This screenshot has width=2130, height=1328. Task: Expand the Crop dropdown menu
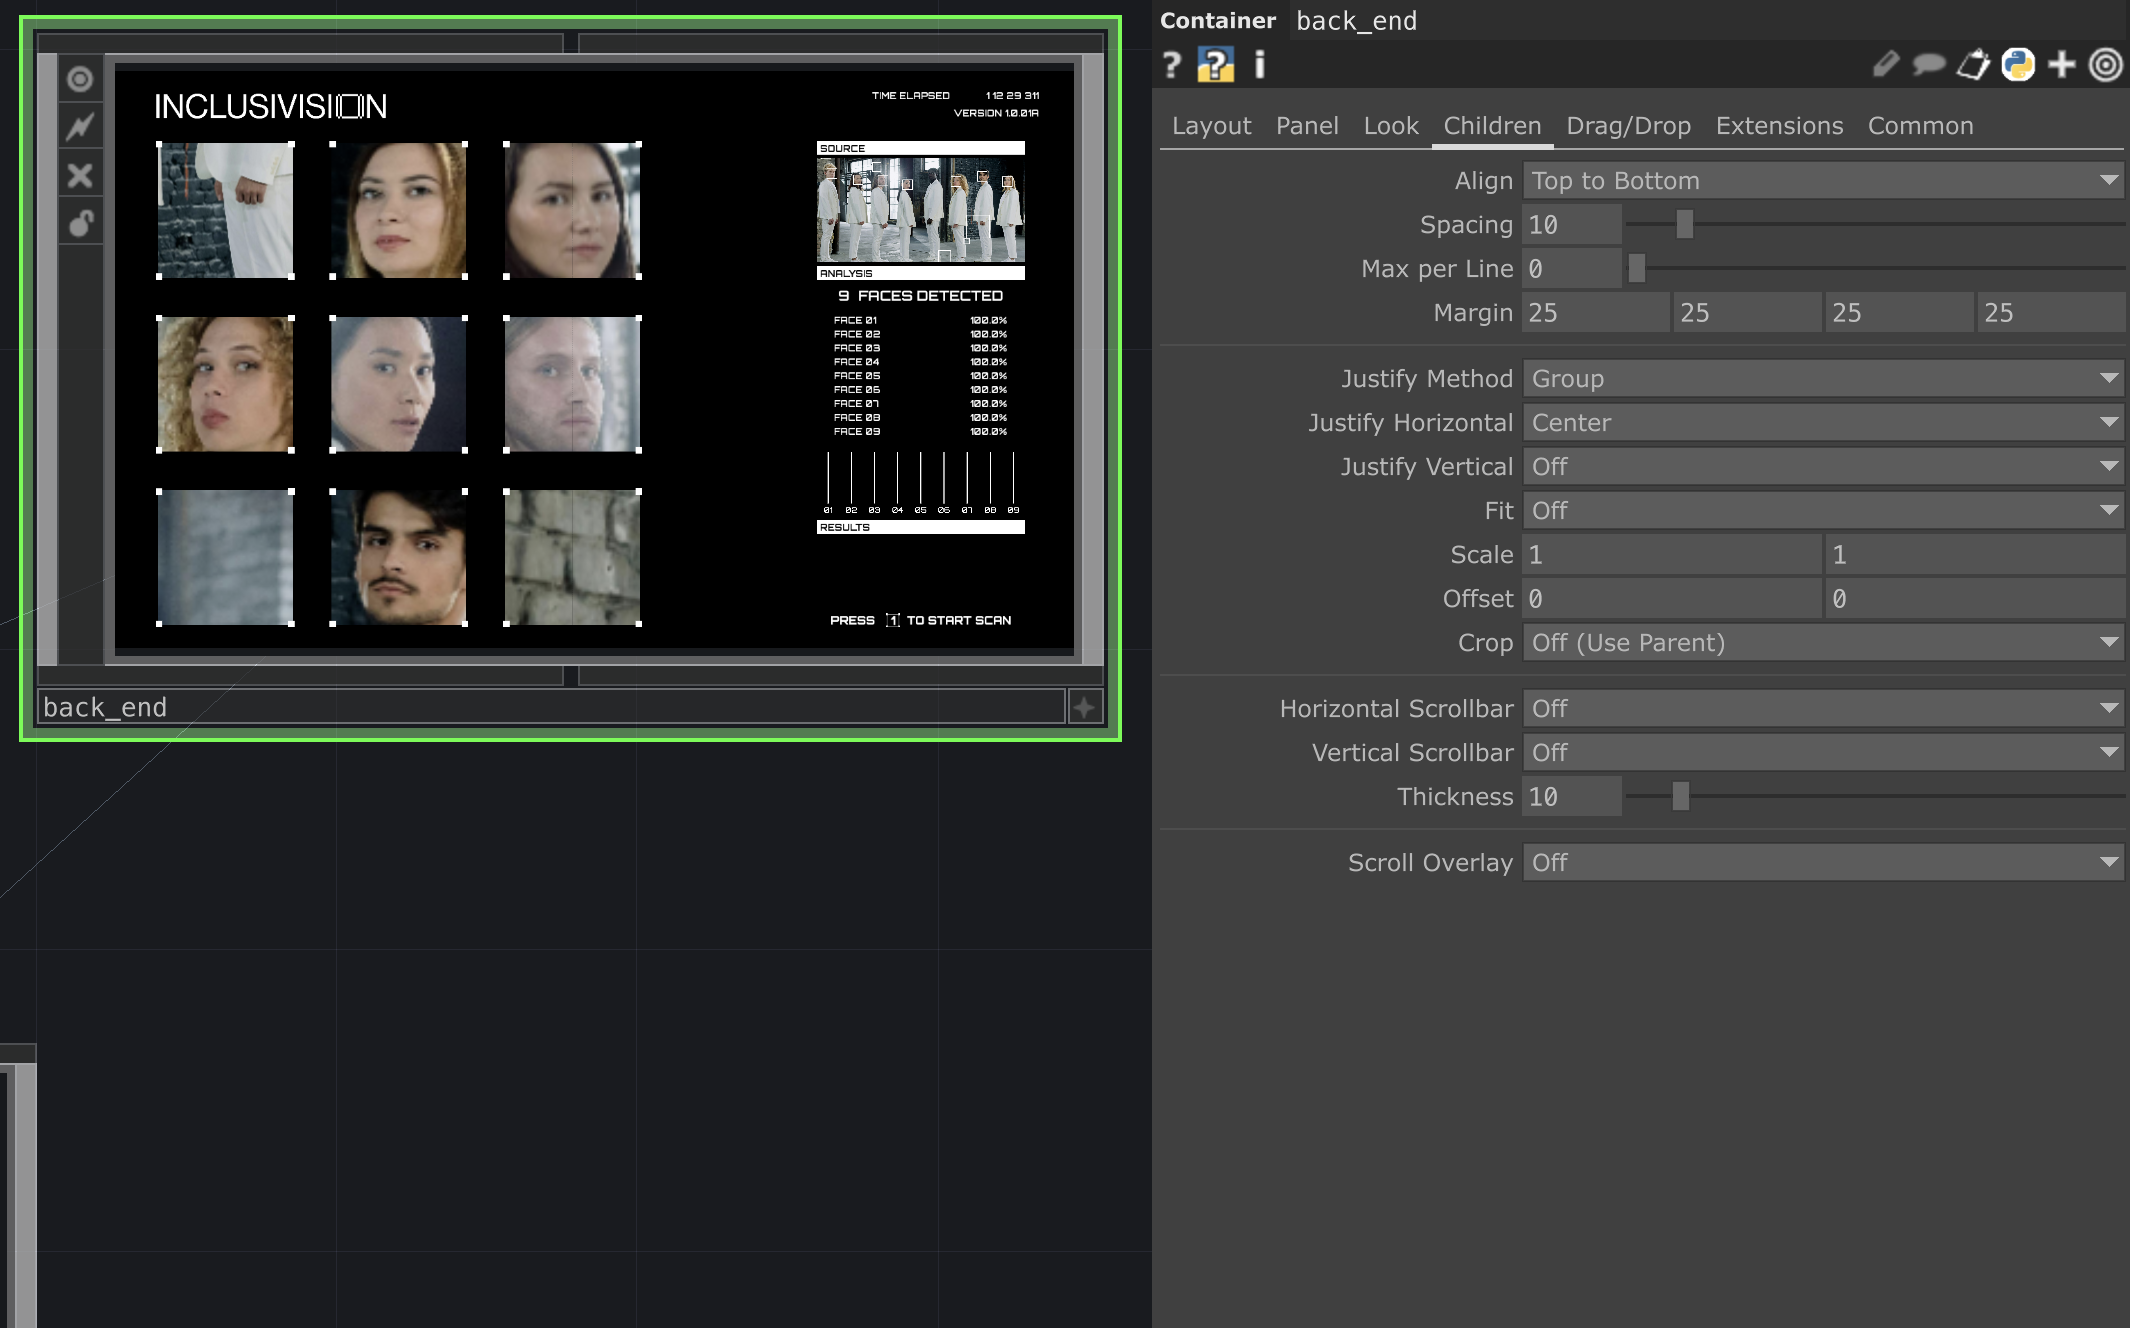click(x=1823, y=643)
